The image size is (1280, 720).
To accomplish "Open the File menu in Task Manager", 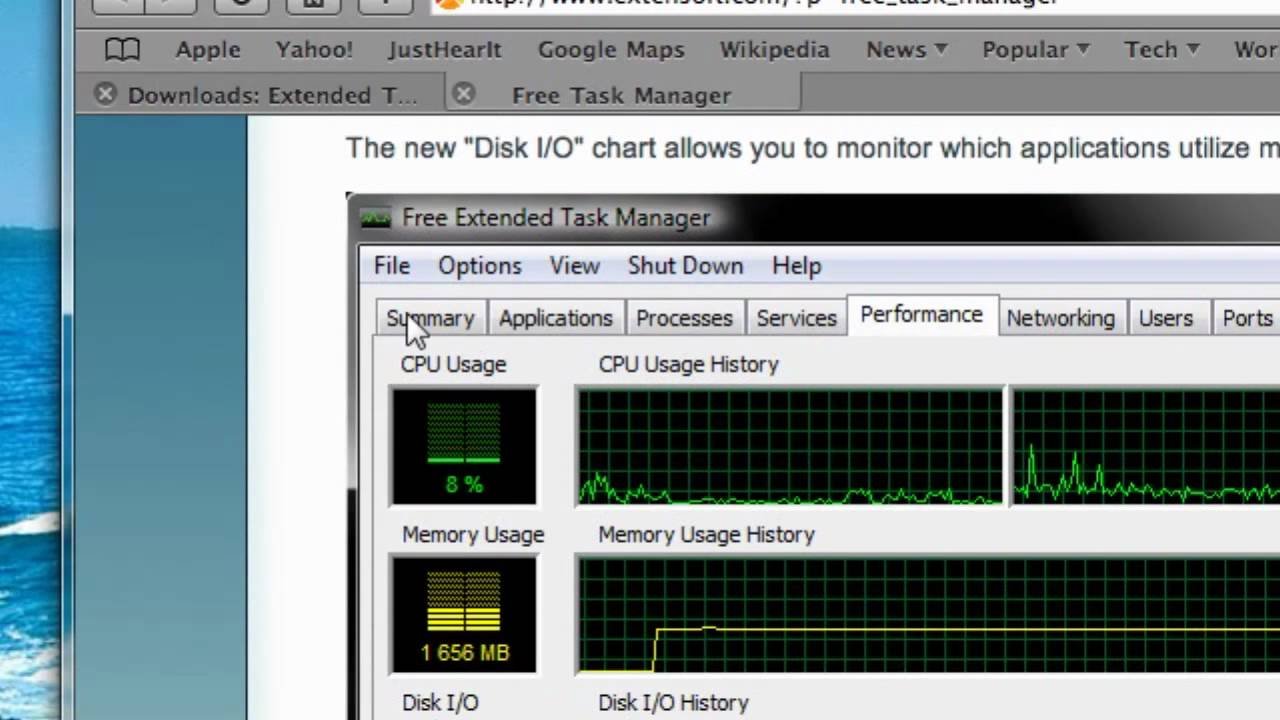I will [392, 266].
